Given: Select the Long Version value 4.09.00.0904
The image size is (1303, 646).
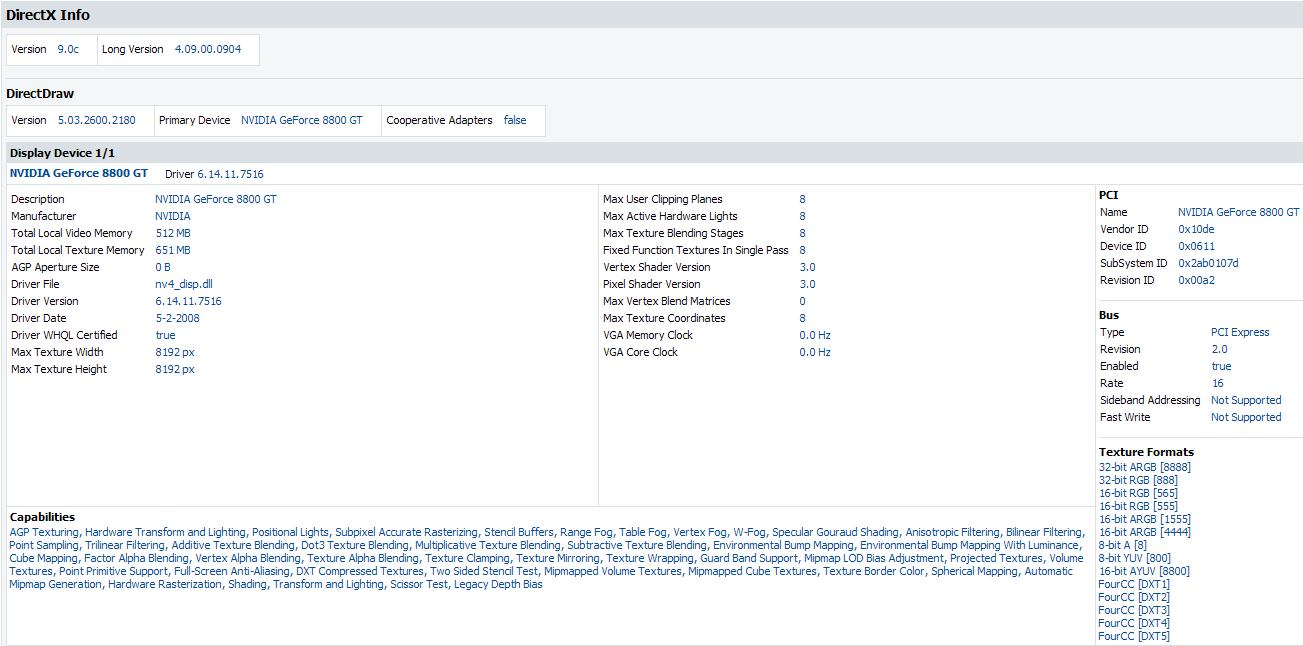Looking at the screenshot, I should (x=208, y=49).
